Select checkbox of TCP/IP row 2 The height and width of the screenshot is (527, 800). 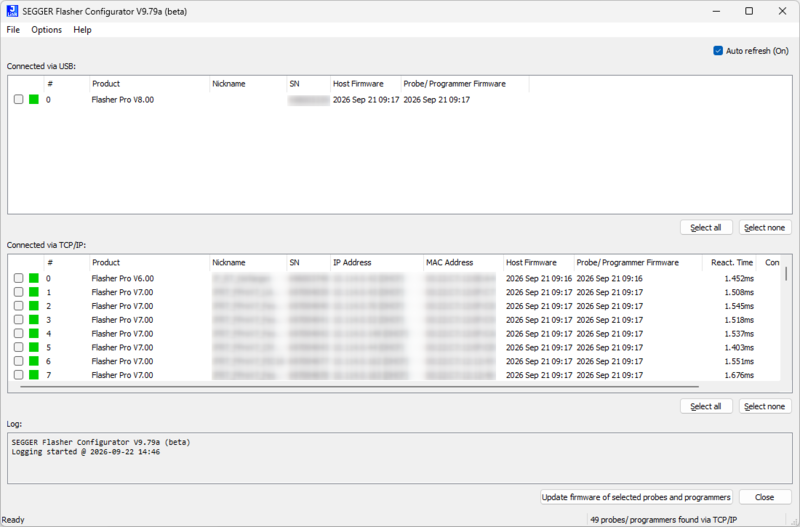(18, 306)
